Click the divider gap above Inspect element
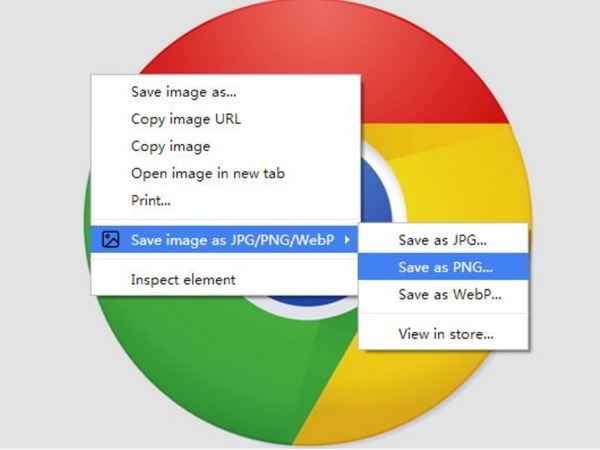Viewport: 600px width, 450px height. [226, 259]
